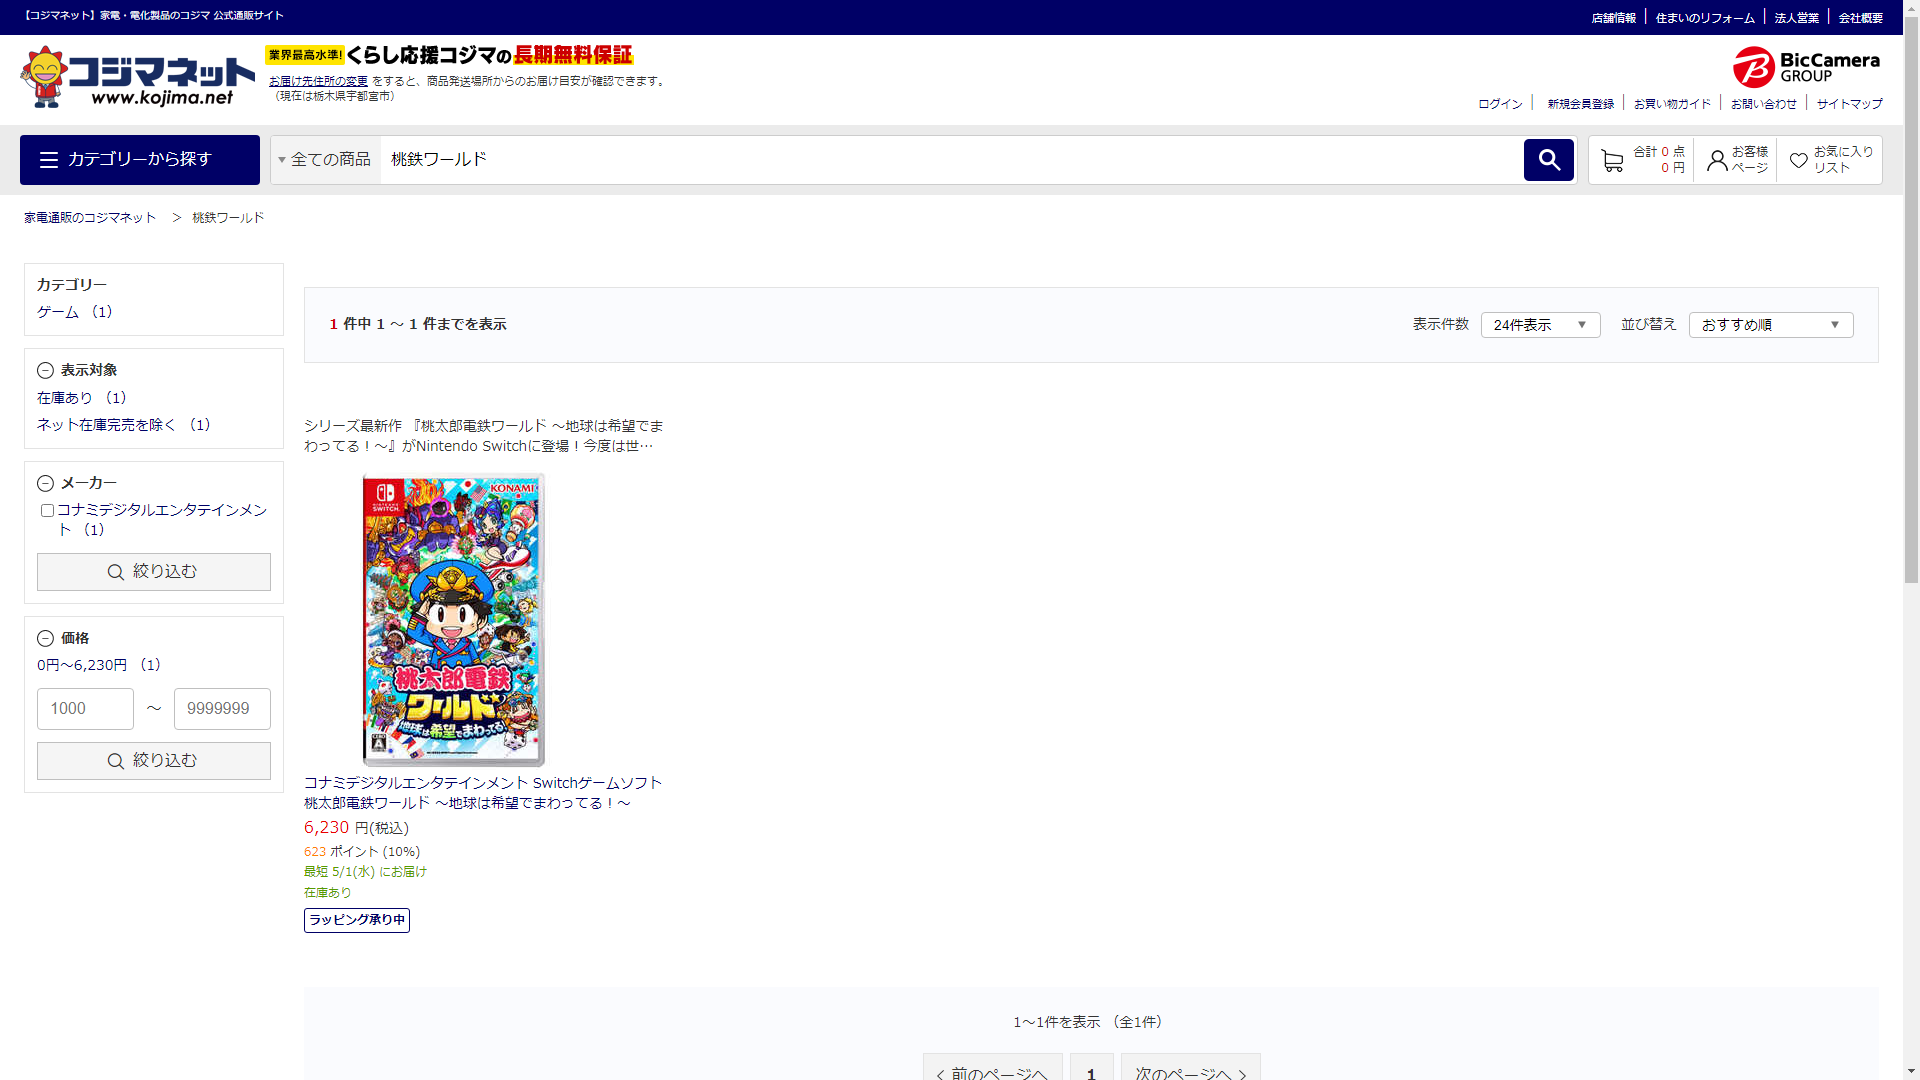Click the 店舗情報 top menu link

click(x=1613, y=18)
